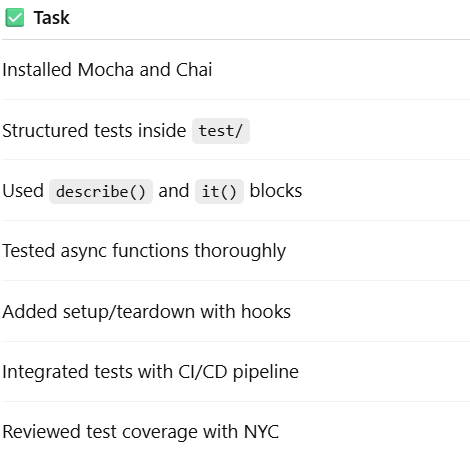Select the Added setup/teardown with hooks row
The image size is (470, 464).
[x=236, y=311]
